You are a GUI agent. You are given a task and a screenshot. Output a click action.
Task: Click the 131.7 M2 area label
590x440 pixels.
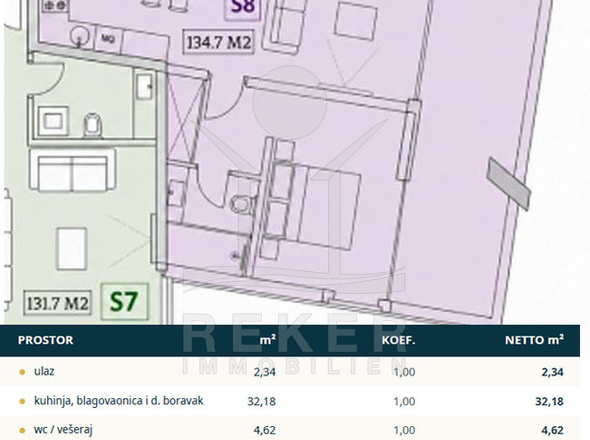pyautogui.click(x=58, y=303)
